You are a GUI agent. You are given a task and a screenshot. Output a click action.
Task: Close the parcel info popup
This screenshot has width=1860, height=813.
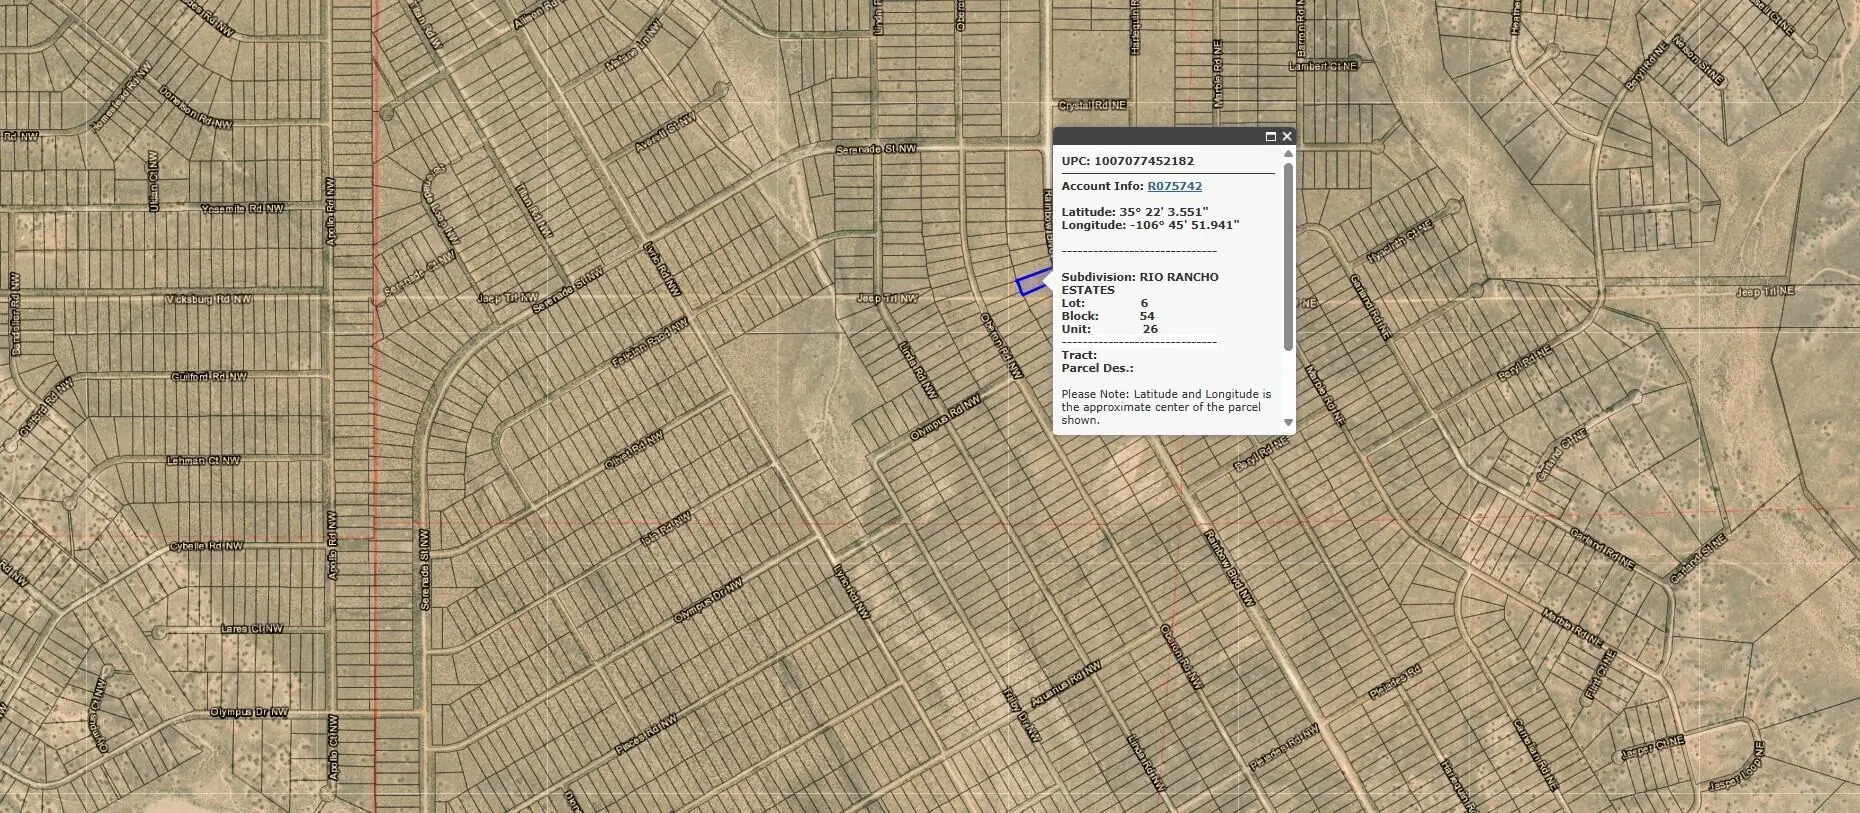tap(1287, 136)
